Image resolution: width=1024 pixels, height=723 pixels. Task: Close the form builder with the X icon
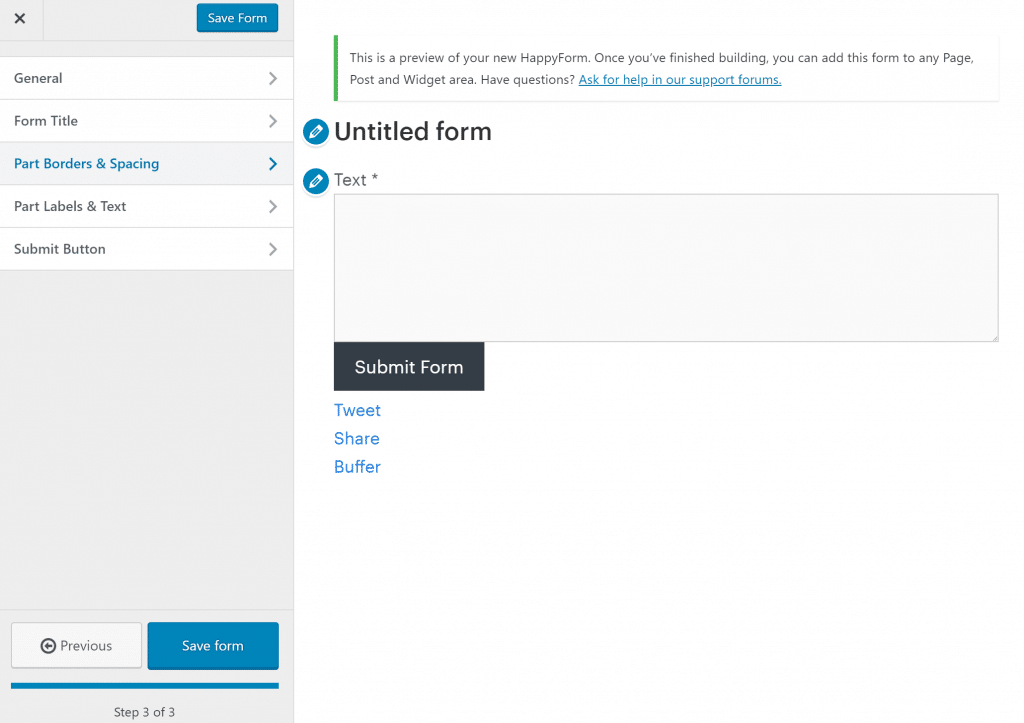[20, 18]
